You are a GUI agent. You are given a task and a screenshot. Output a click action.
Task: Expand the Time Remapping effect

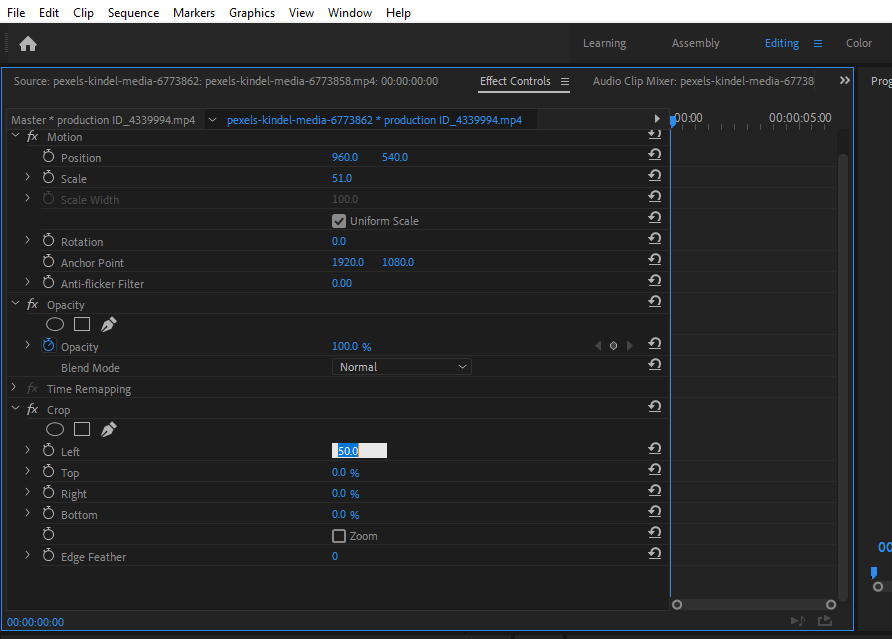14,388
